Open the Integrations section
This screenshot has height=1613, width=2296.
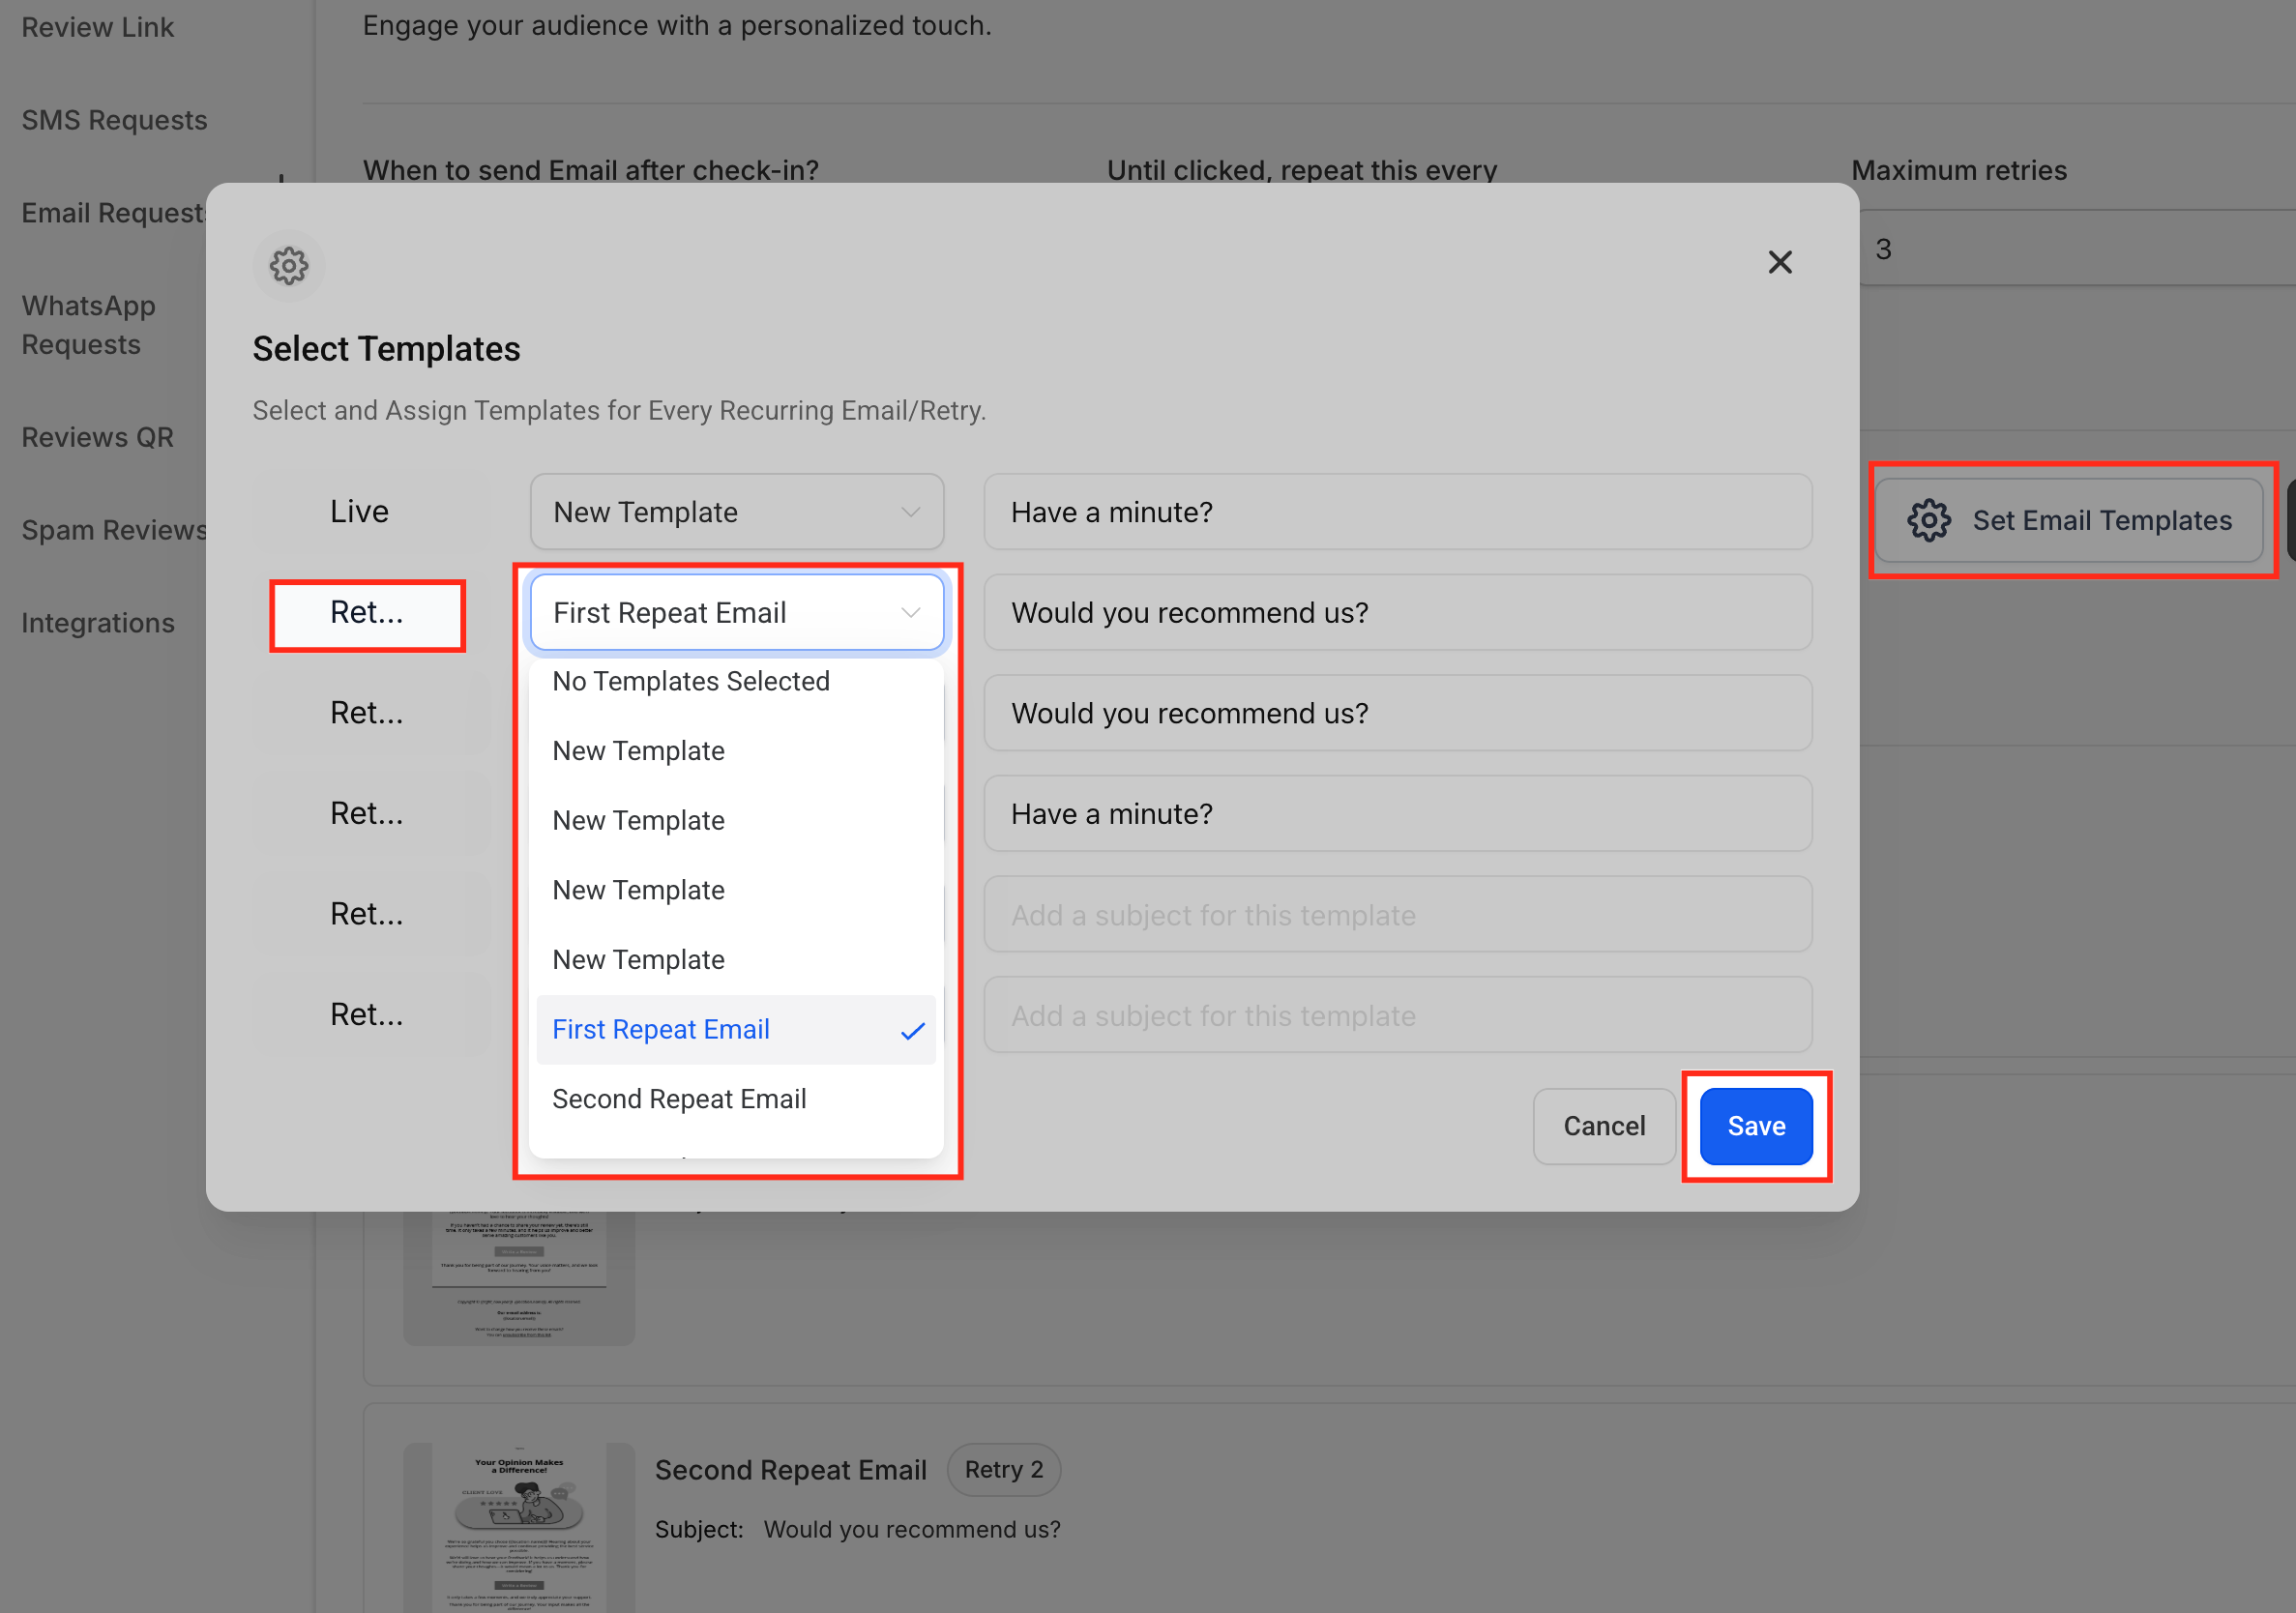[97, 622]
